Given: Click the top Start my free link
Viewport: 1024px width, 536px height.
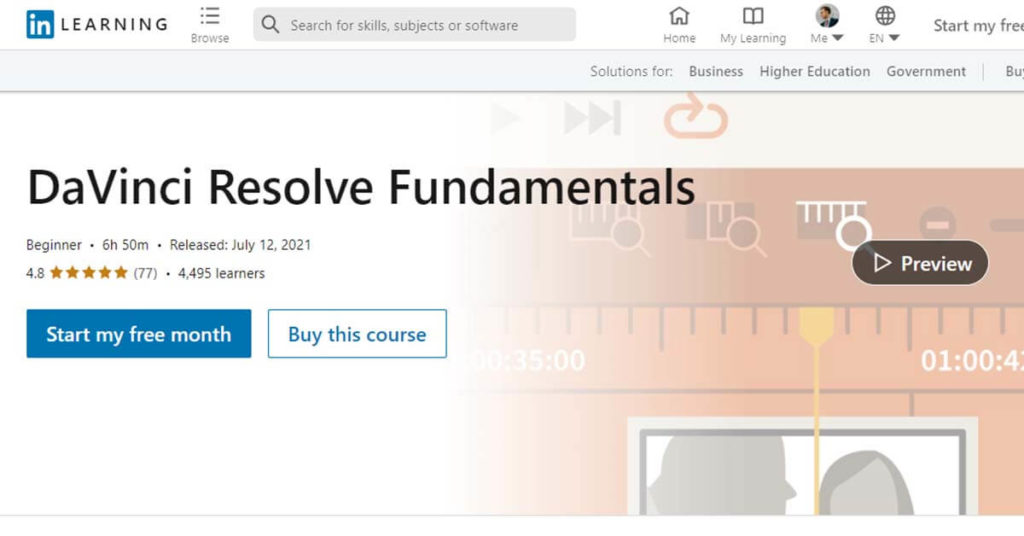Looking at the screenshot, I should (x=978, y=25).
